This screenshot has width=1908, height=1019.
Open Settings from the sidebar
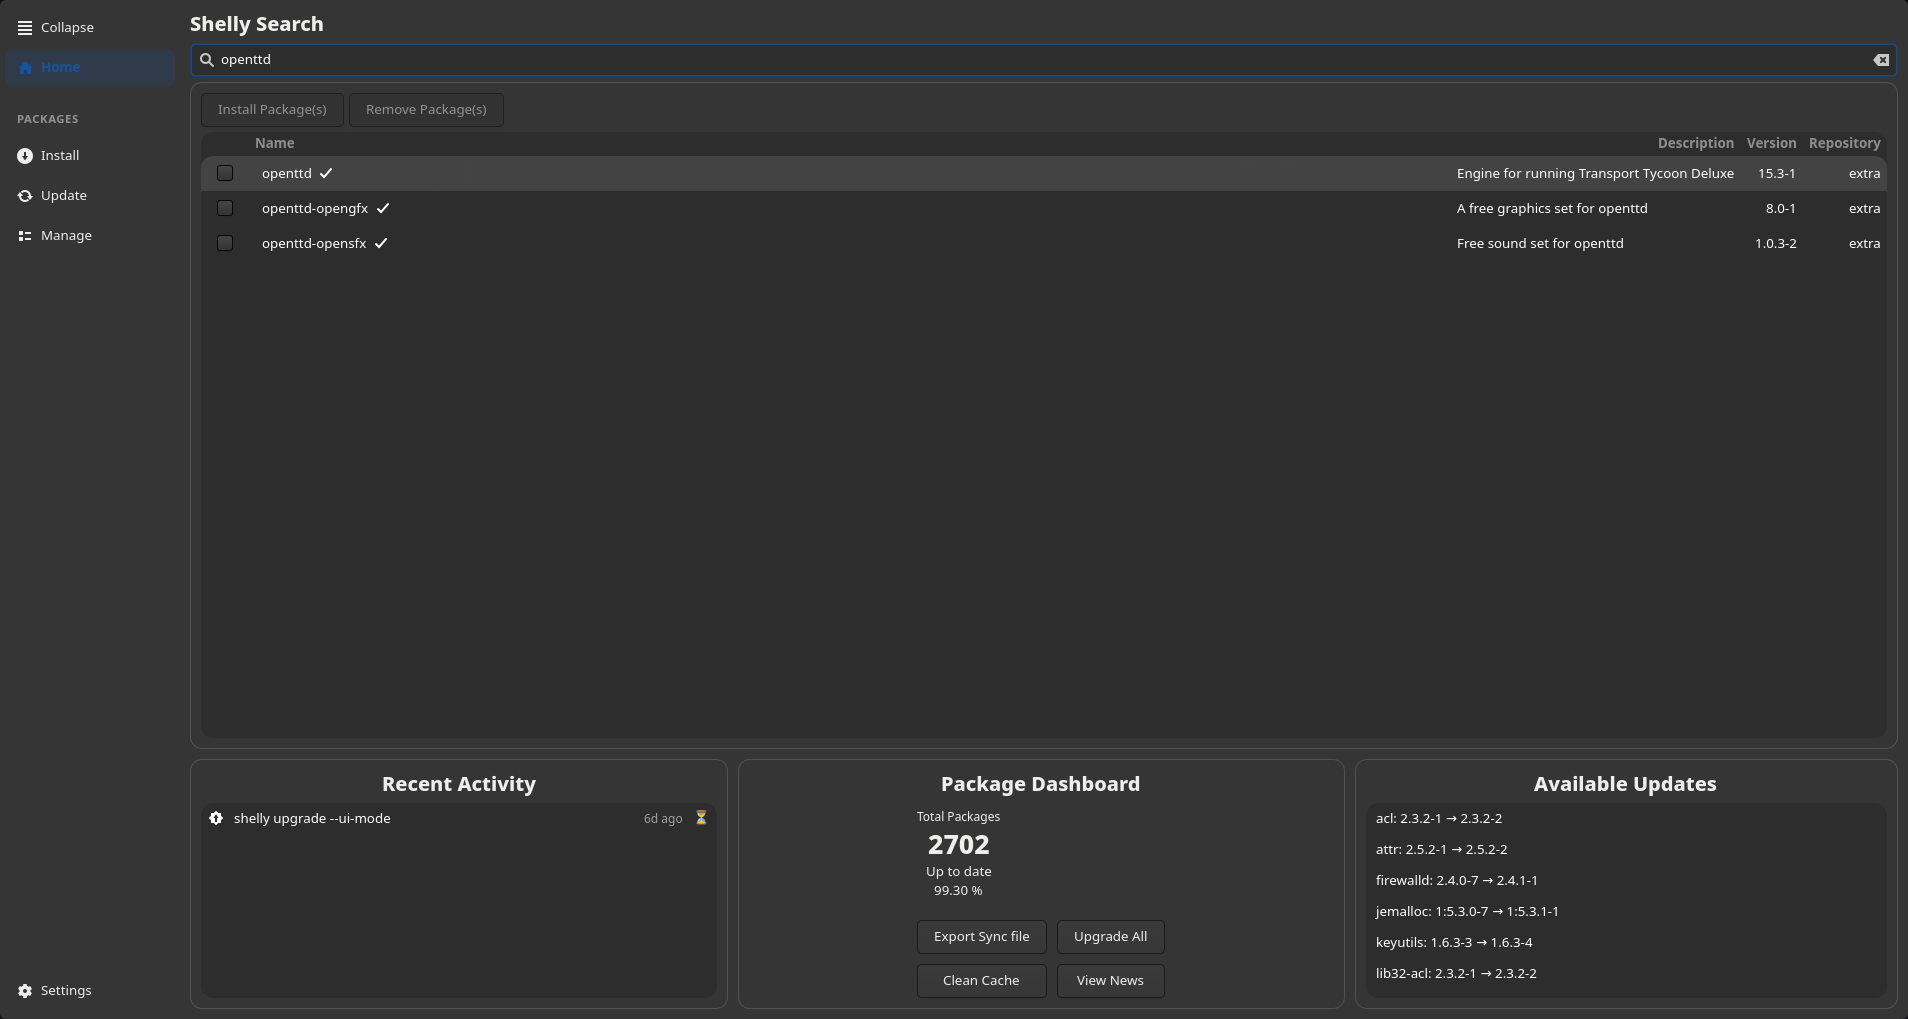point(90,991)
